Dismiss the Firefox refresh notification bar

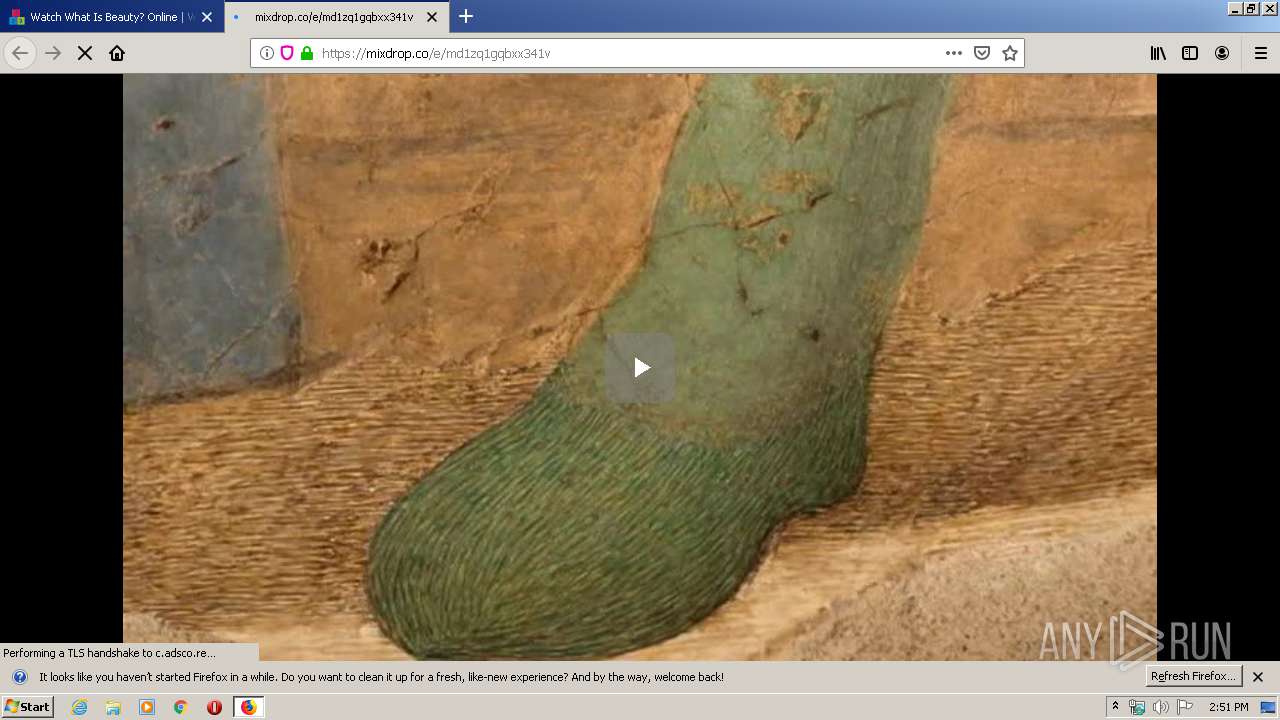[x=1258, y=677]
